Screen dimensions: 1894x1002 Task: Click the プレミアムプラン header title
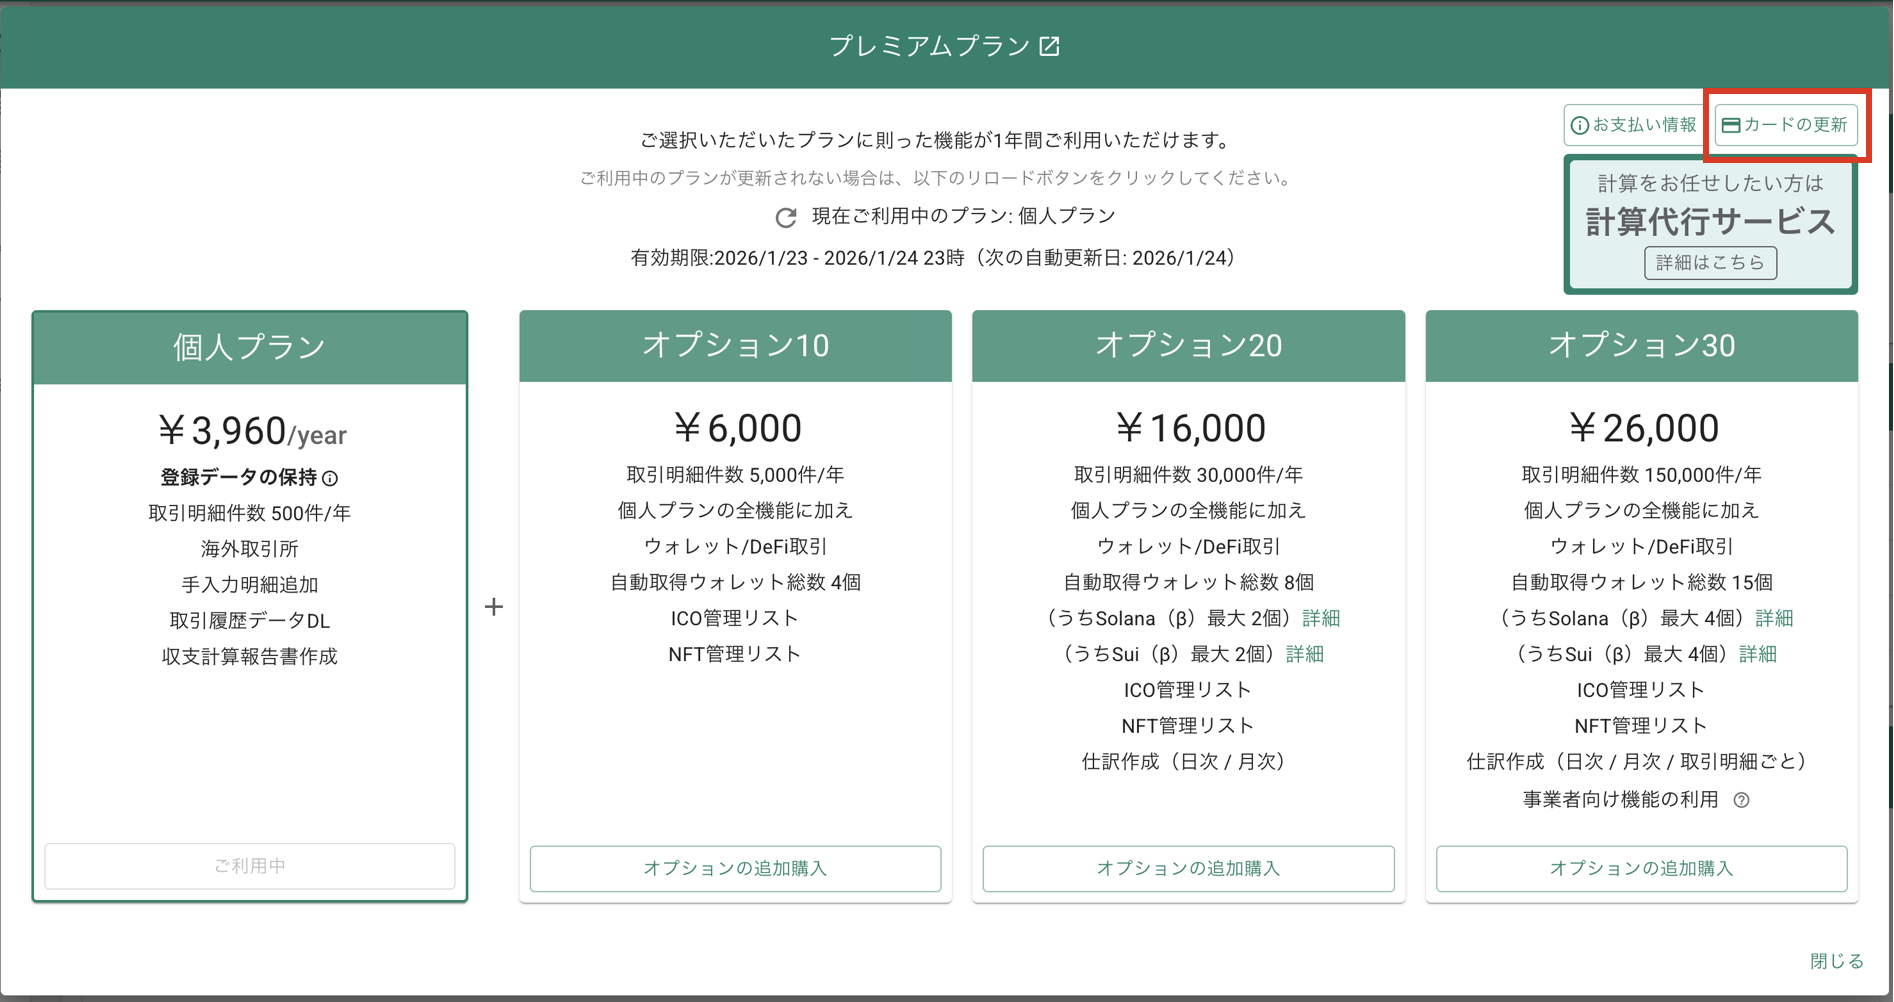(x=930, y=46)
